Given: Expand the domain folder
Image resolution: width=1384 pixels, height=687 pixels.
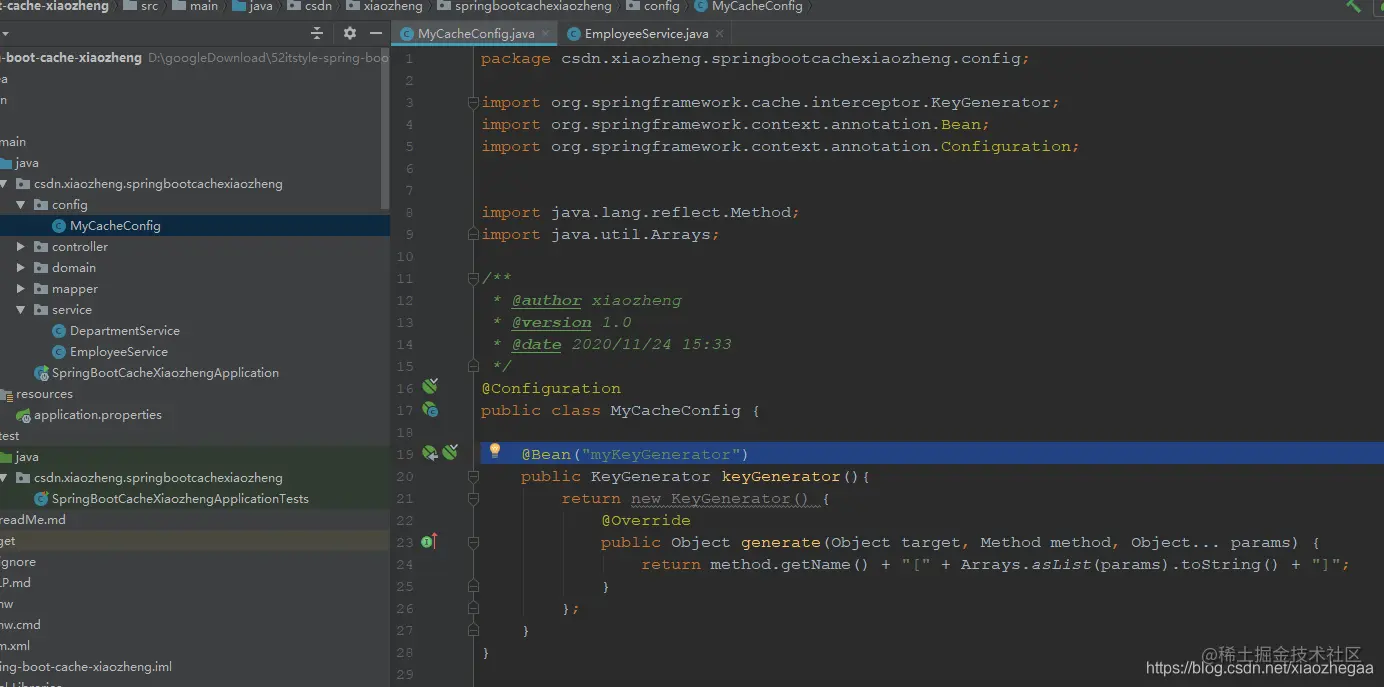Looking at the screenshot, I should (21, 267).
